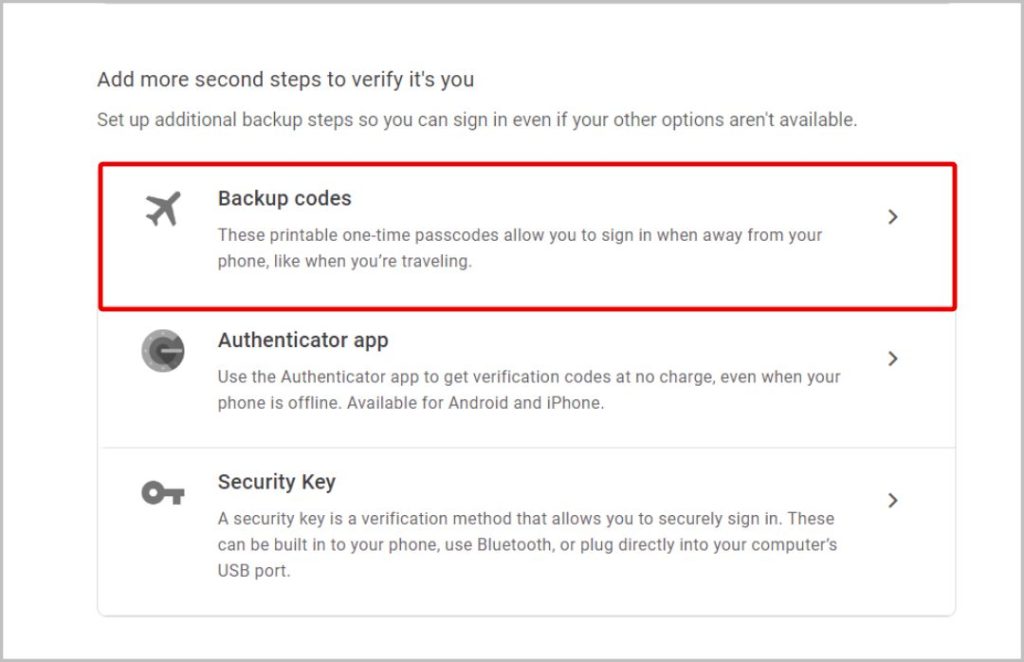Select the Security Key heading
Viewport: 1024px width, 662px height.
pos(277,482)
